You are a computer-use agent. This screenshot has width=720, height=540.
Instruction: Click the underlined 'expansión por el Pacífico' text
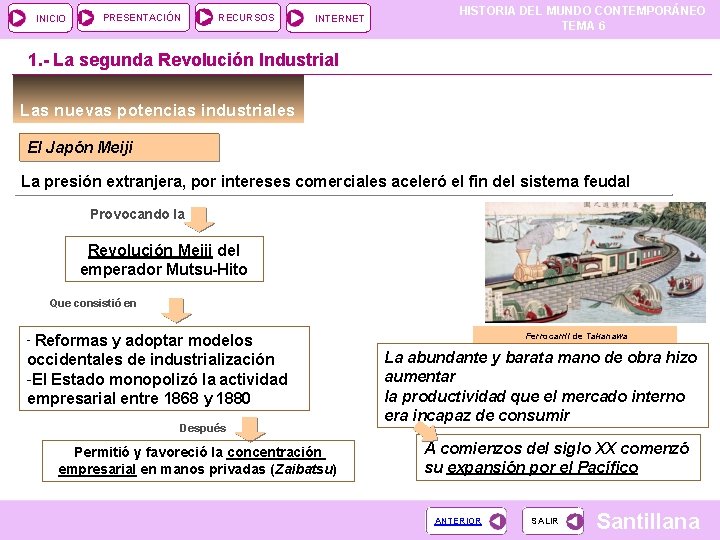(542, 467)
